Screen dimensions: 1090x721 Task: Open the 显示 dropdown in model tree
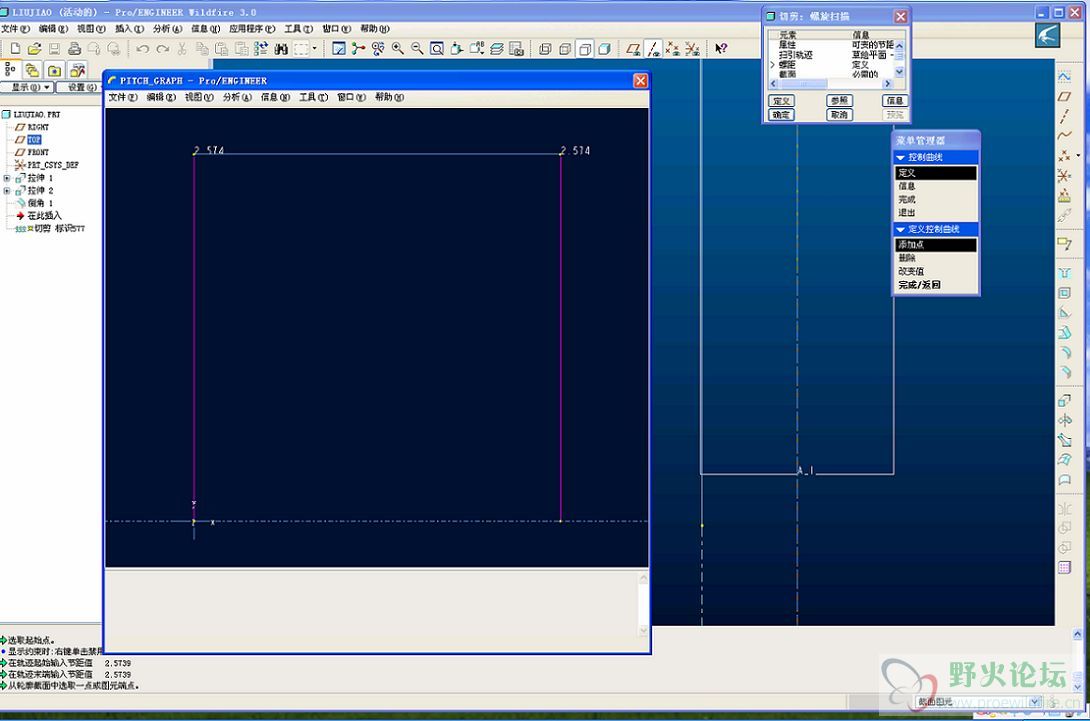click(28, 88)
